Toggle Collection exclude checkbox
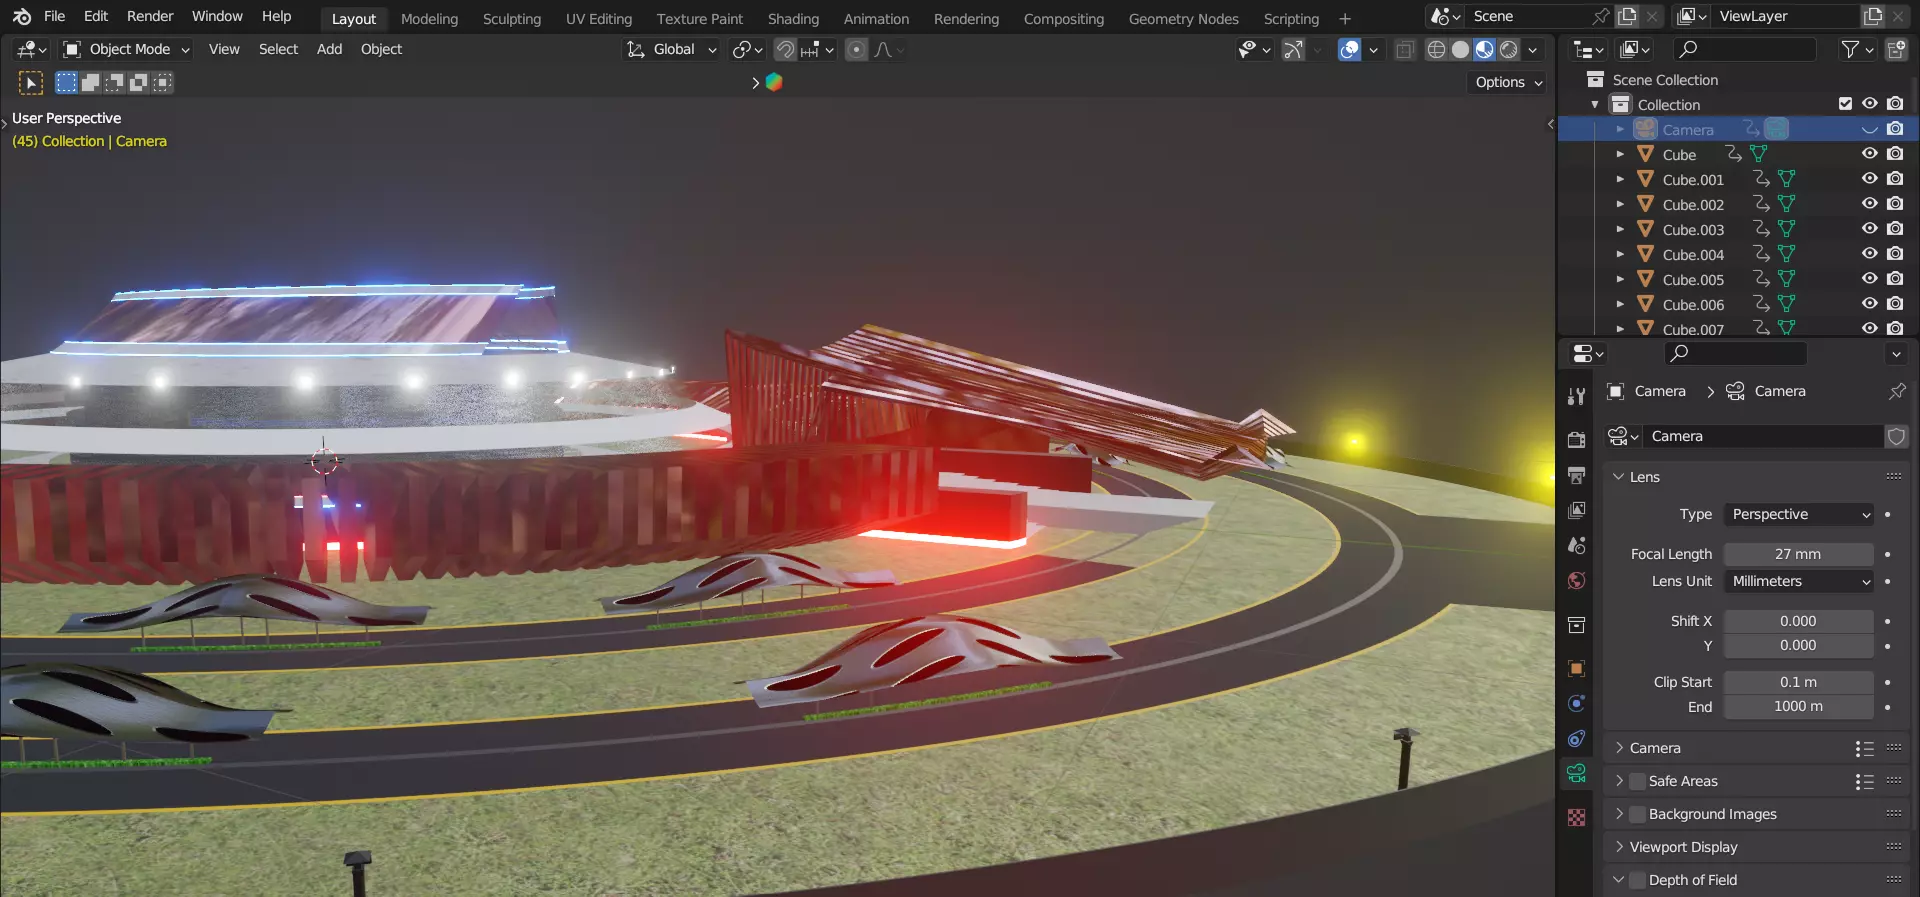 (x=1845, y=104)
